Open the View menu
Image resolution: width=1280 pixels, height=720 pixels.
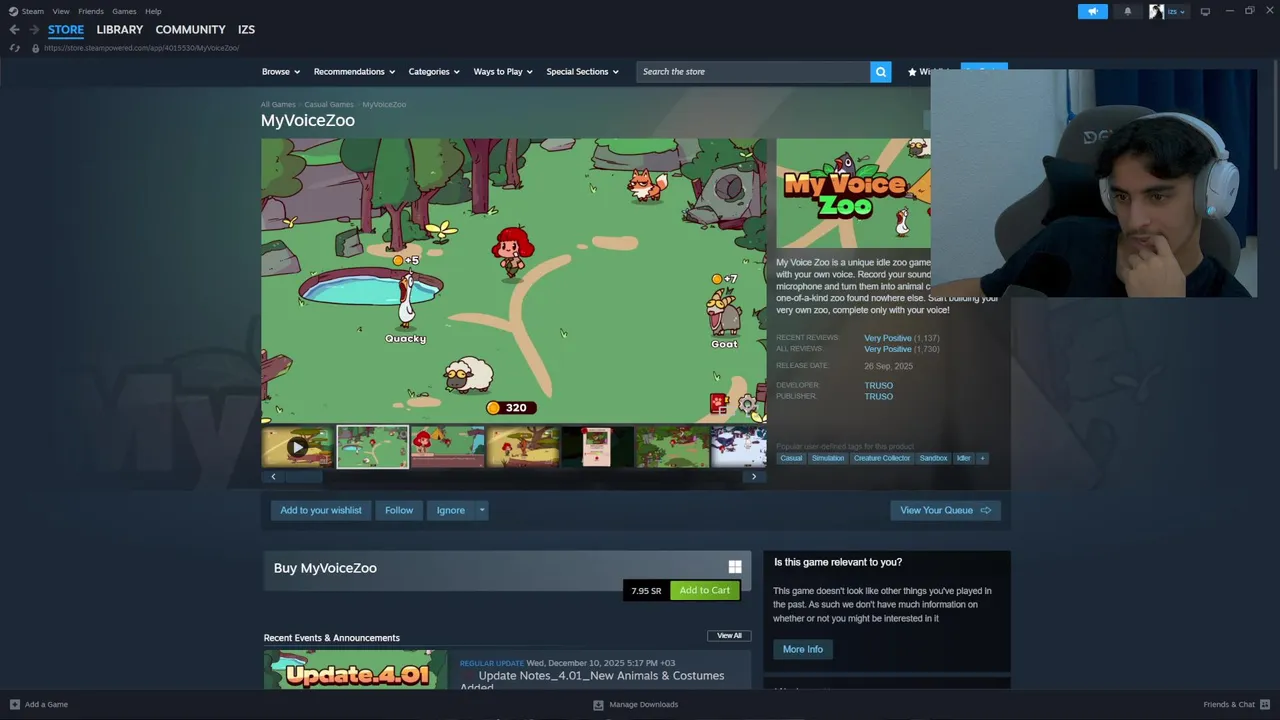coord(61,11)
